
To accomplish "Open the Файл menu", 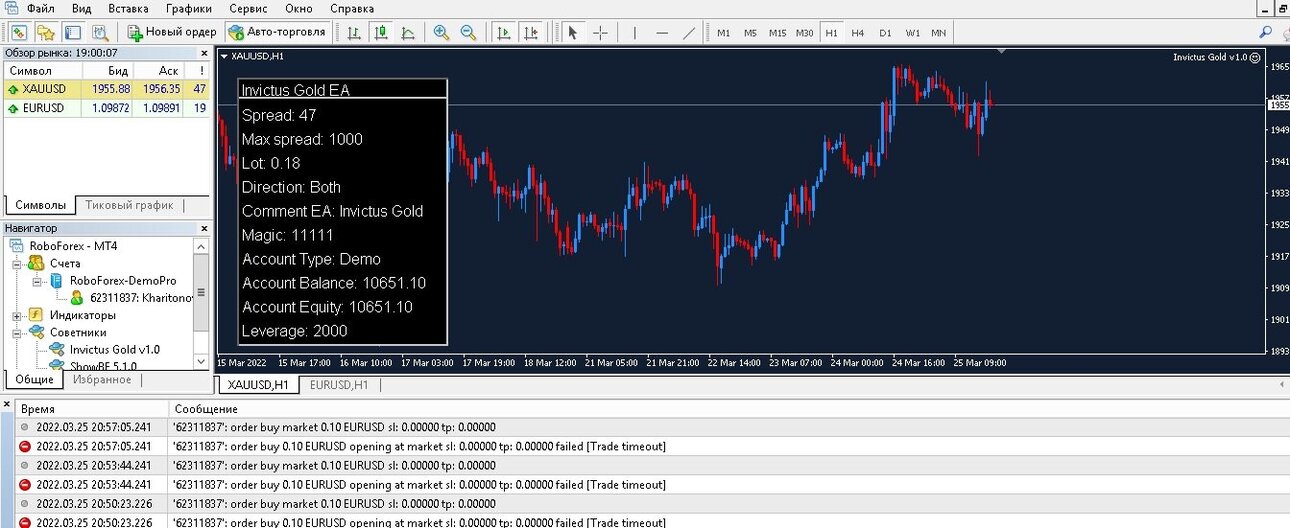I will (x=41, y=8).
